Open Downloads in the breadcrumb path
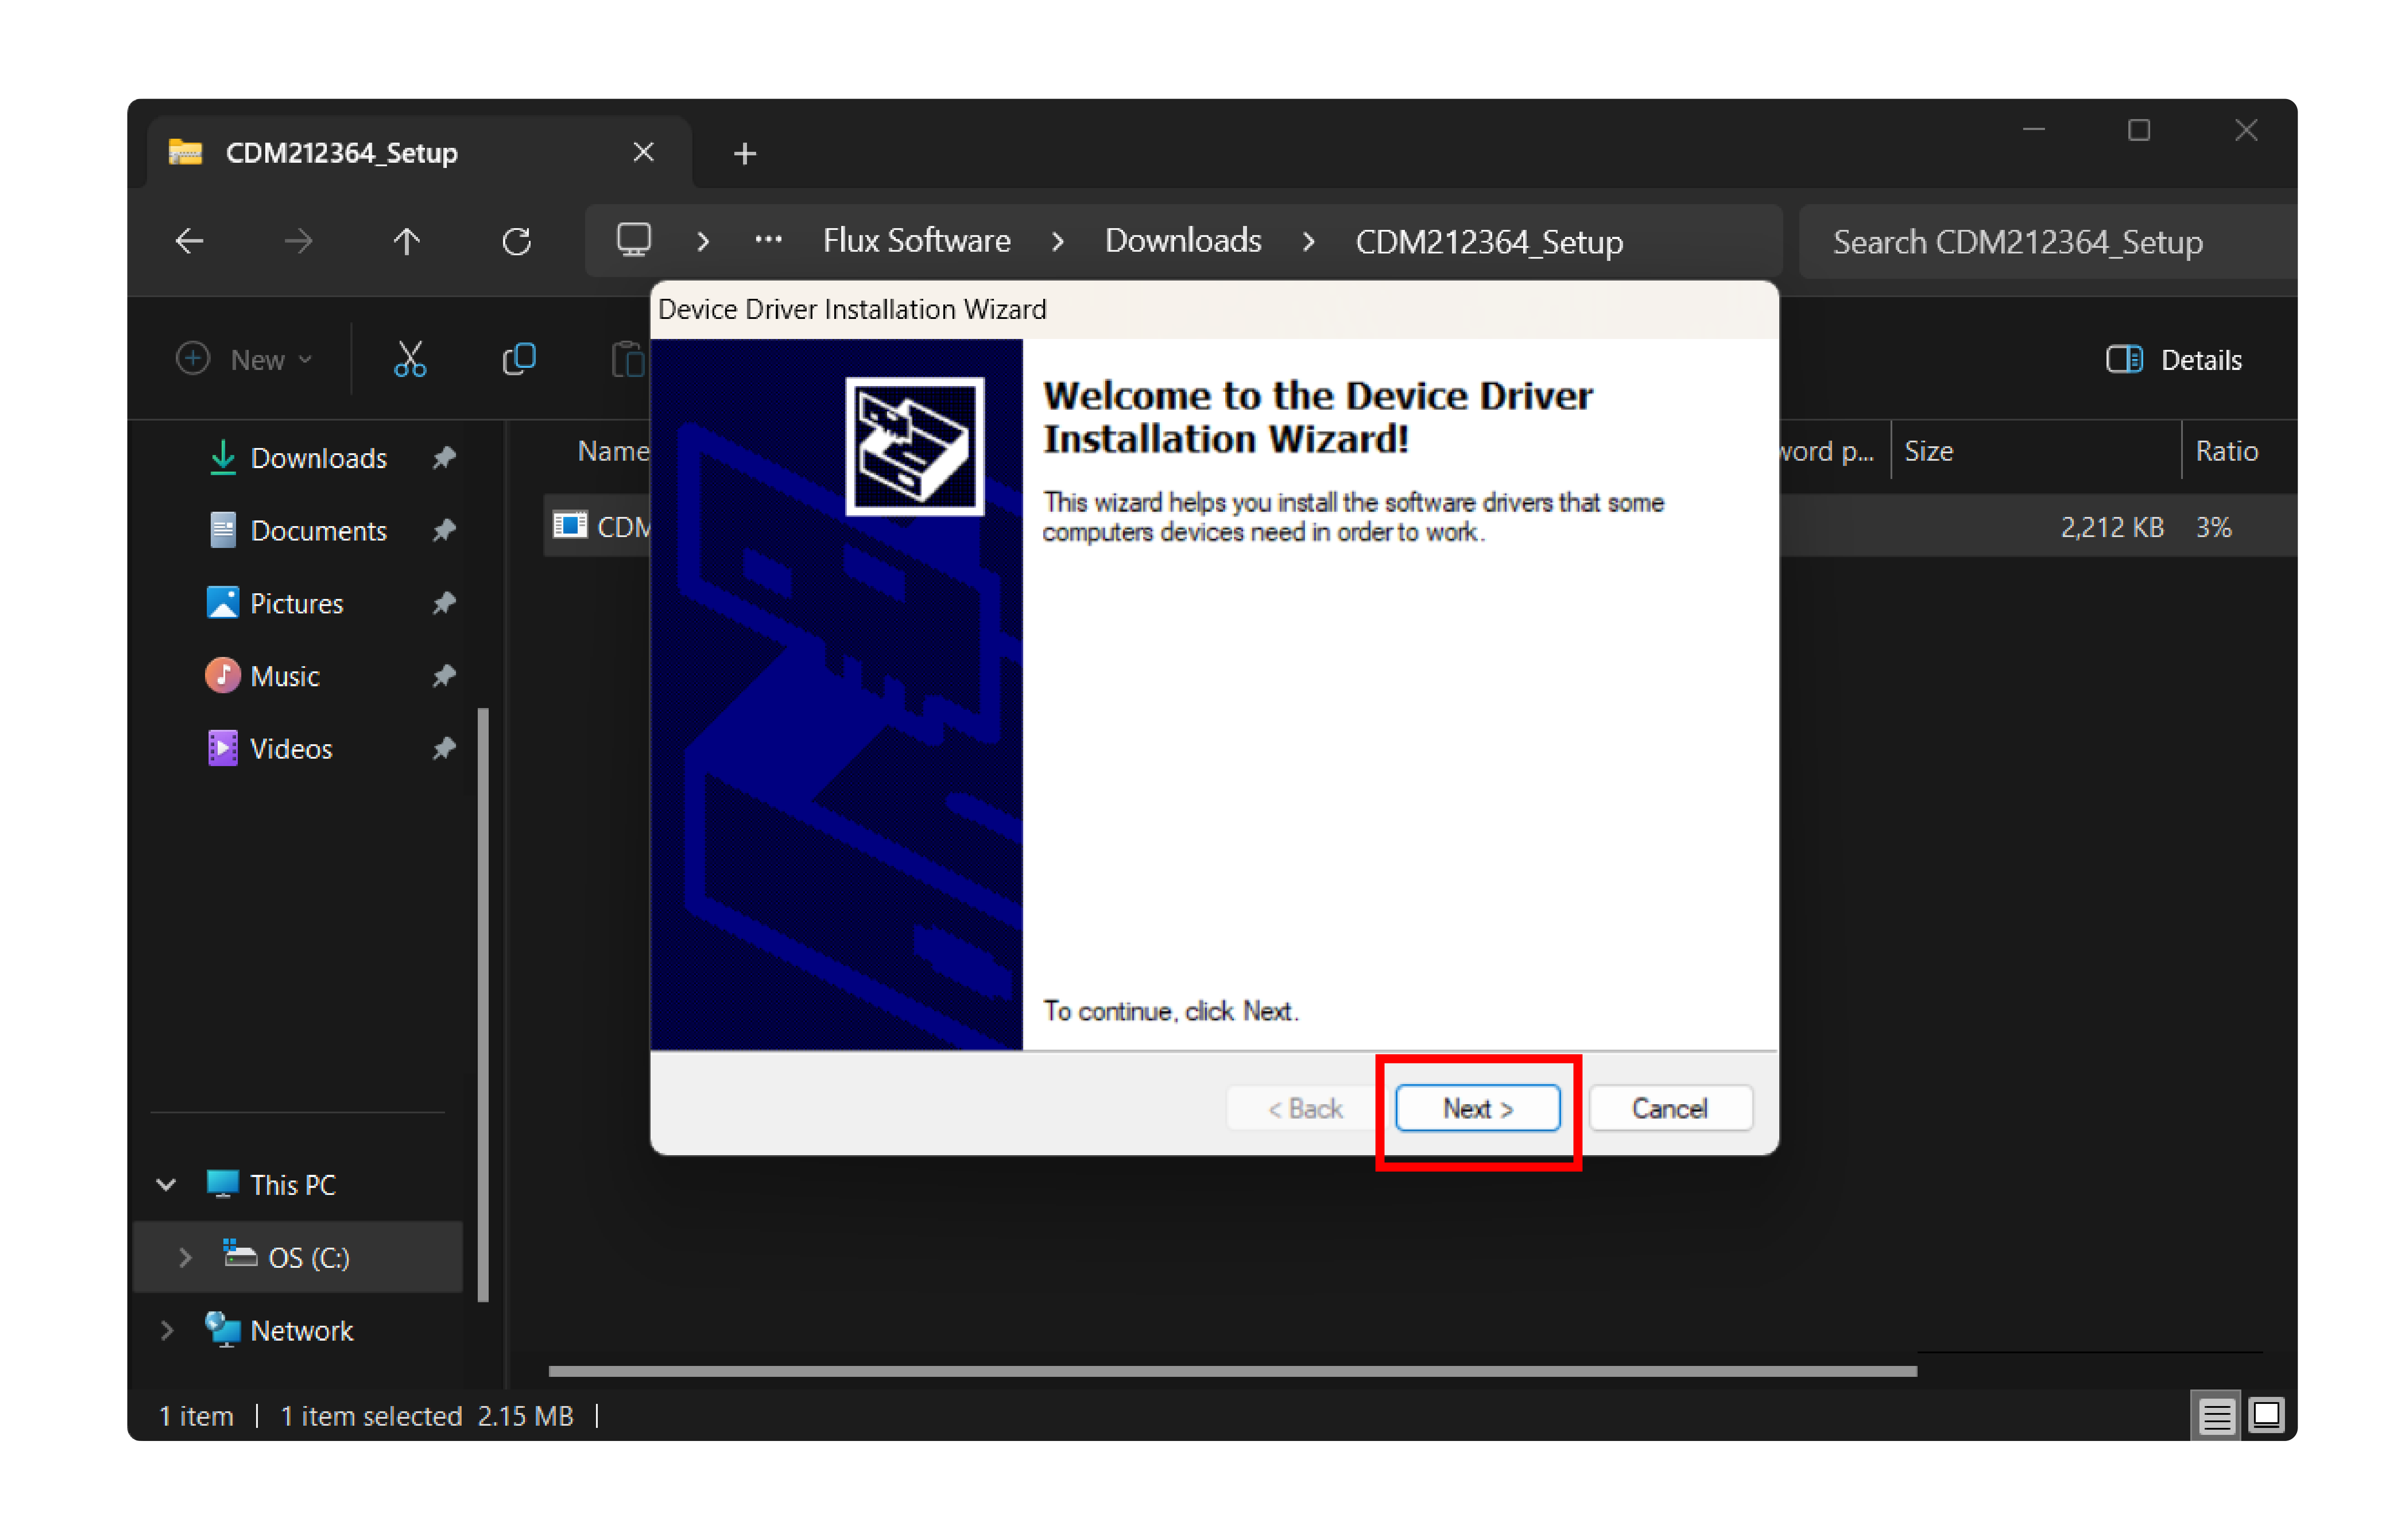The width and height of the screenshot is (2408, 1540). pyautogui.click(x=1182, y=241)
